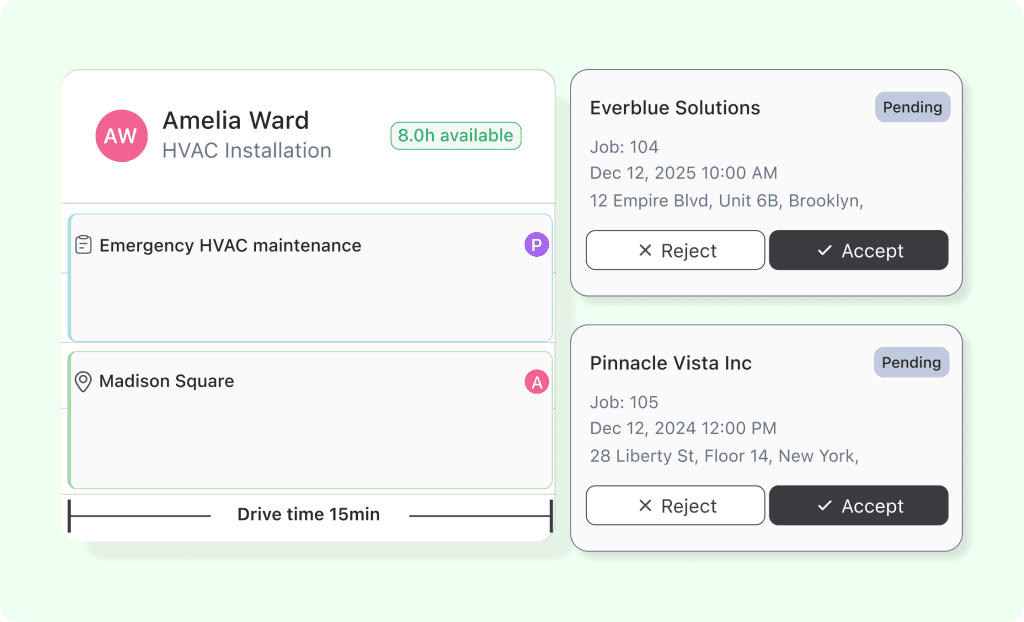Open Amelia Ward's AW avatar
Image resolution: width=1024 pixels, height=622 pixels.
coord(121,136)
